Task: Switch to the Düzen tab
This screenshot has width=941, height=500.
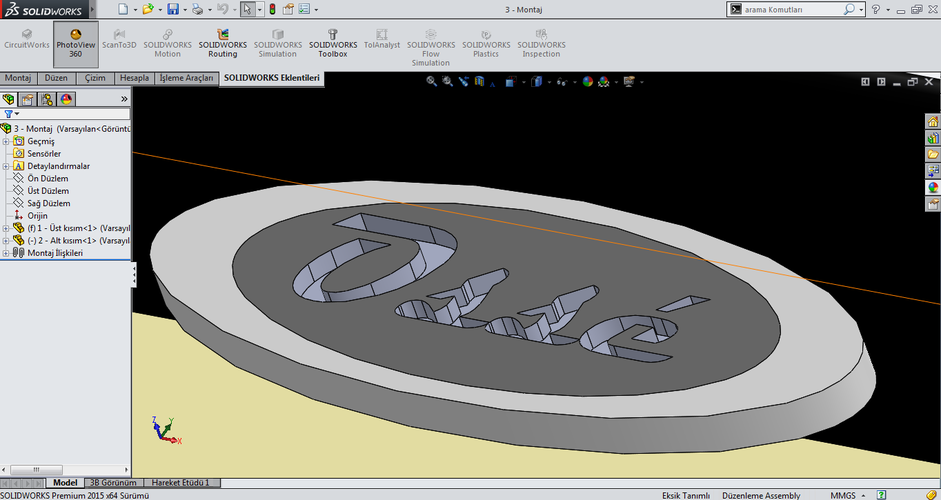Action: coord(56,78)
